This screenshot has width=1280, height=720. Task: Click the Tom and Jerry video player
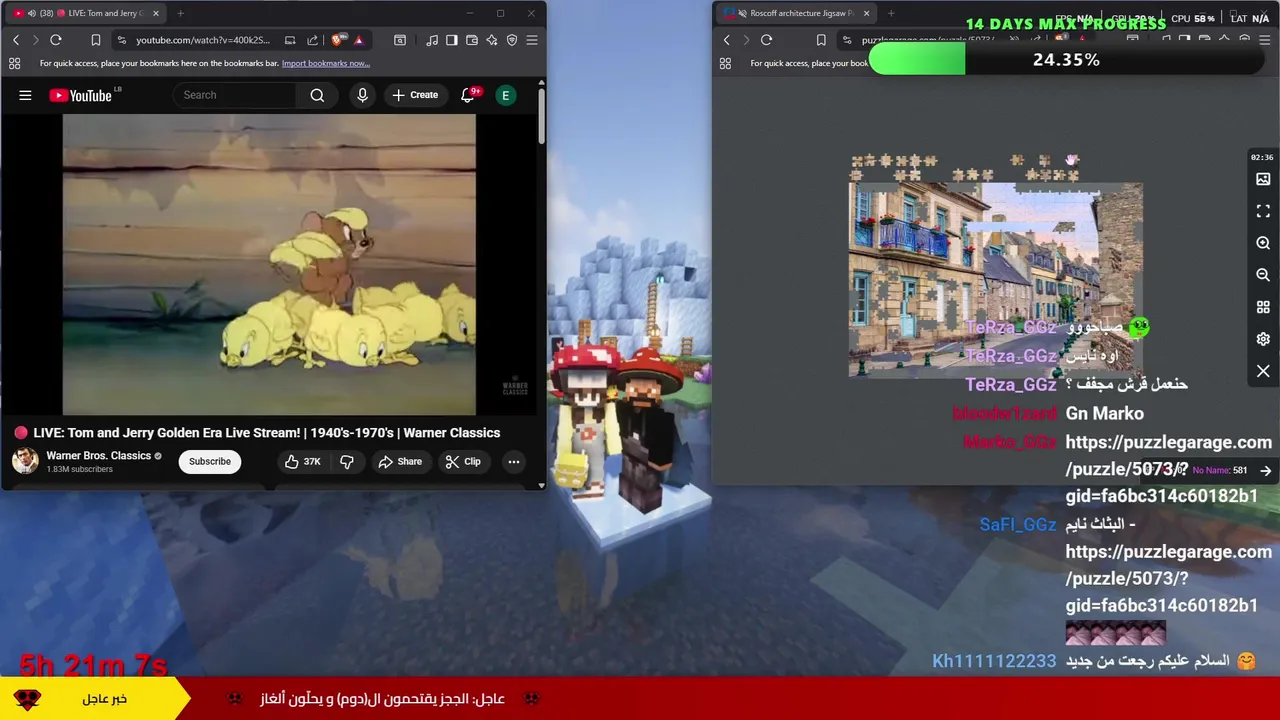click(269, 264)
